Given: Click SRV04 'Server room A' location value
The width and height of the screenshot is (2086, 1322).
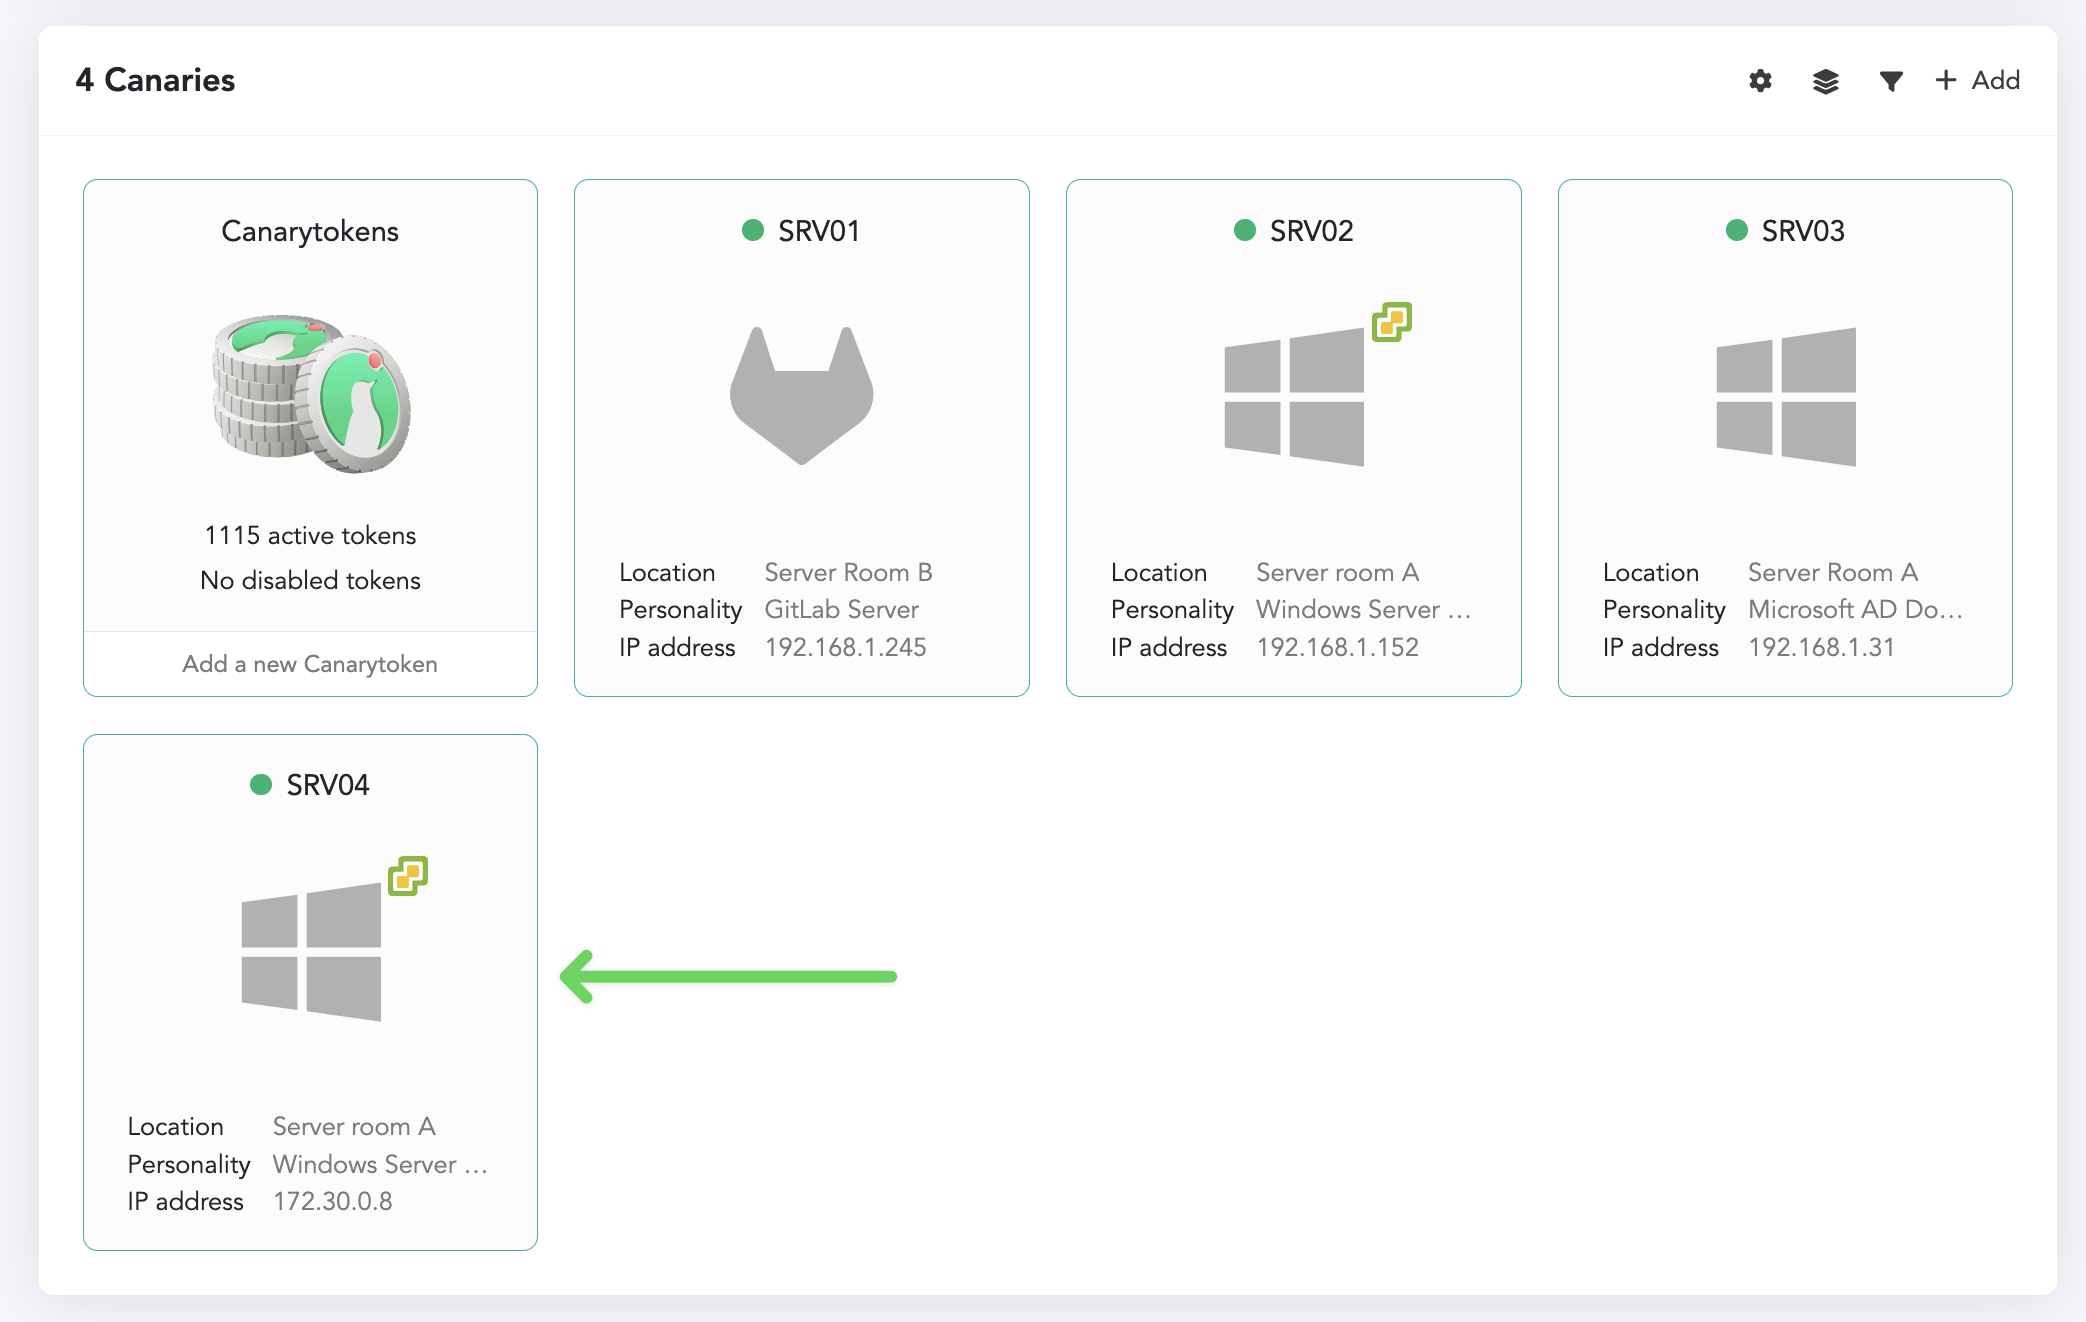Looking at the screenshot, I should click(x=354, y=1126).
